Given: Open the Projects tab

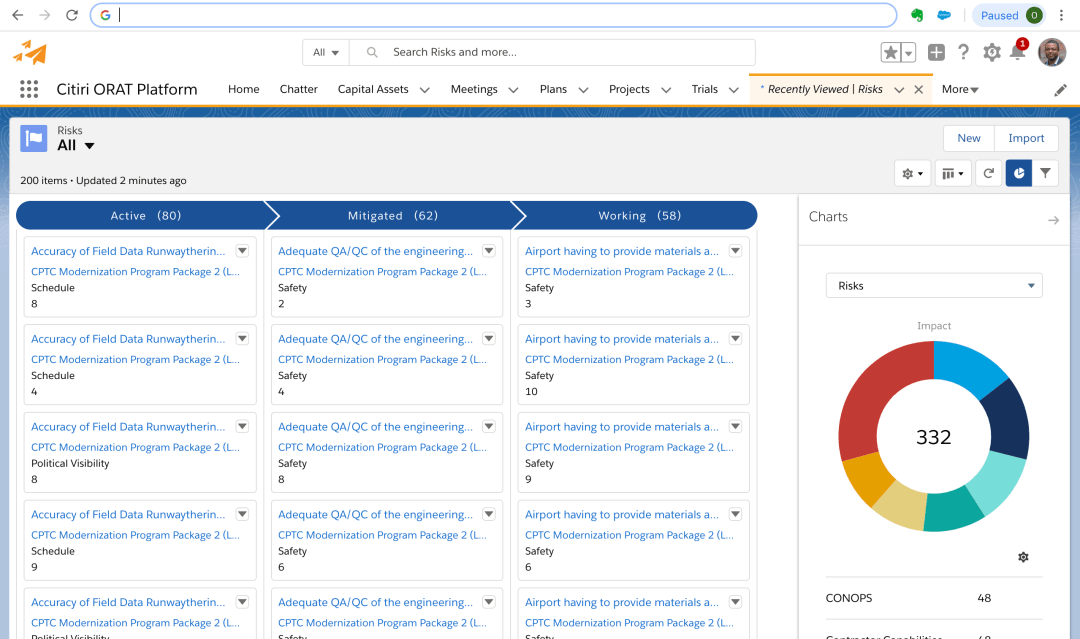Looking at the screenshot, I should tap(629, 90).
